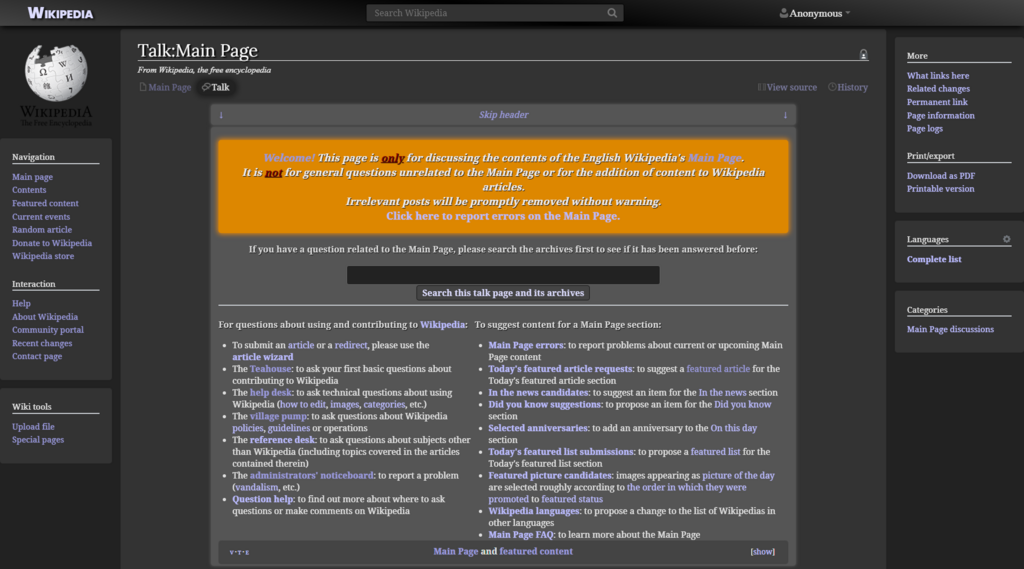Click the search magnifier icon
The image size is (1024, 569).
(612, 13)
